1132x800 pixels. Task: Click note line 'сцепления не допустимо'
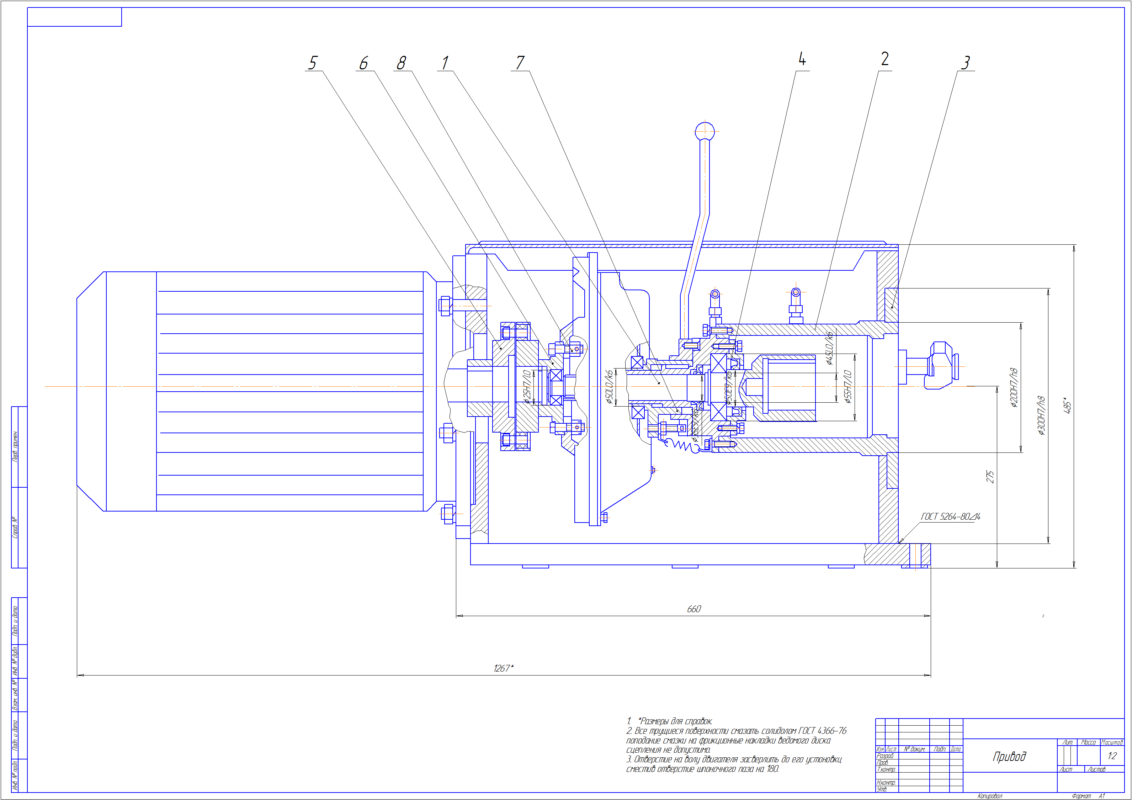click(669, 750)
